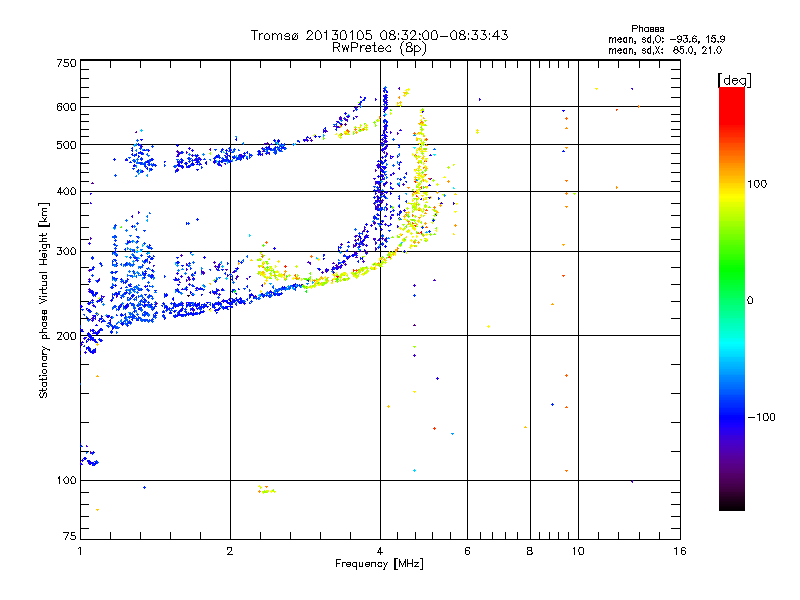Click the y-axis tick label '600'
Viewport: 800px width, 600px height.
click(x=66, y=107)
